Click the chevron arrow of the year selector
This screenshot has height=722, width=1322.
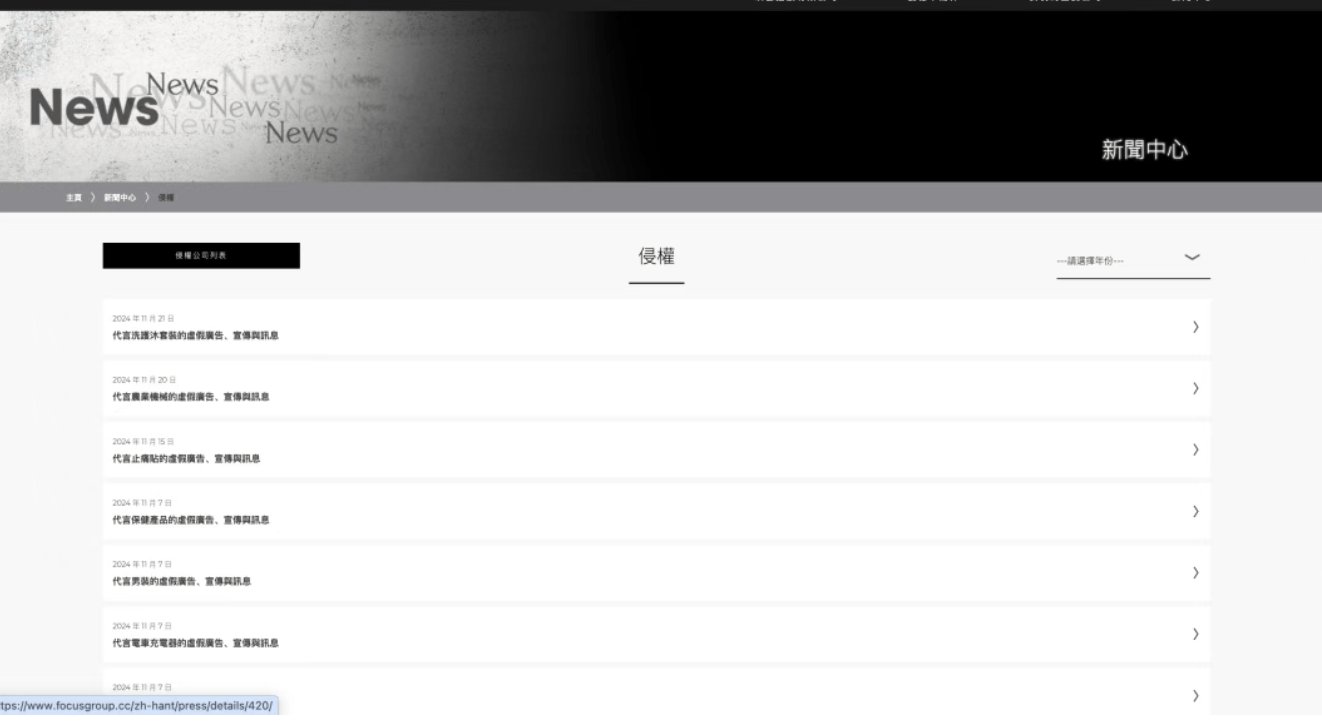pos(1191,257)
